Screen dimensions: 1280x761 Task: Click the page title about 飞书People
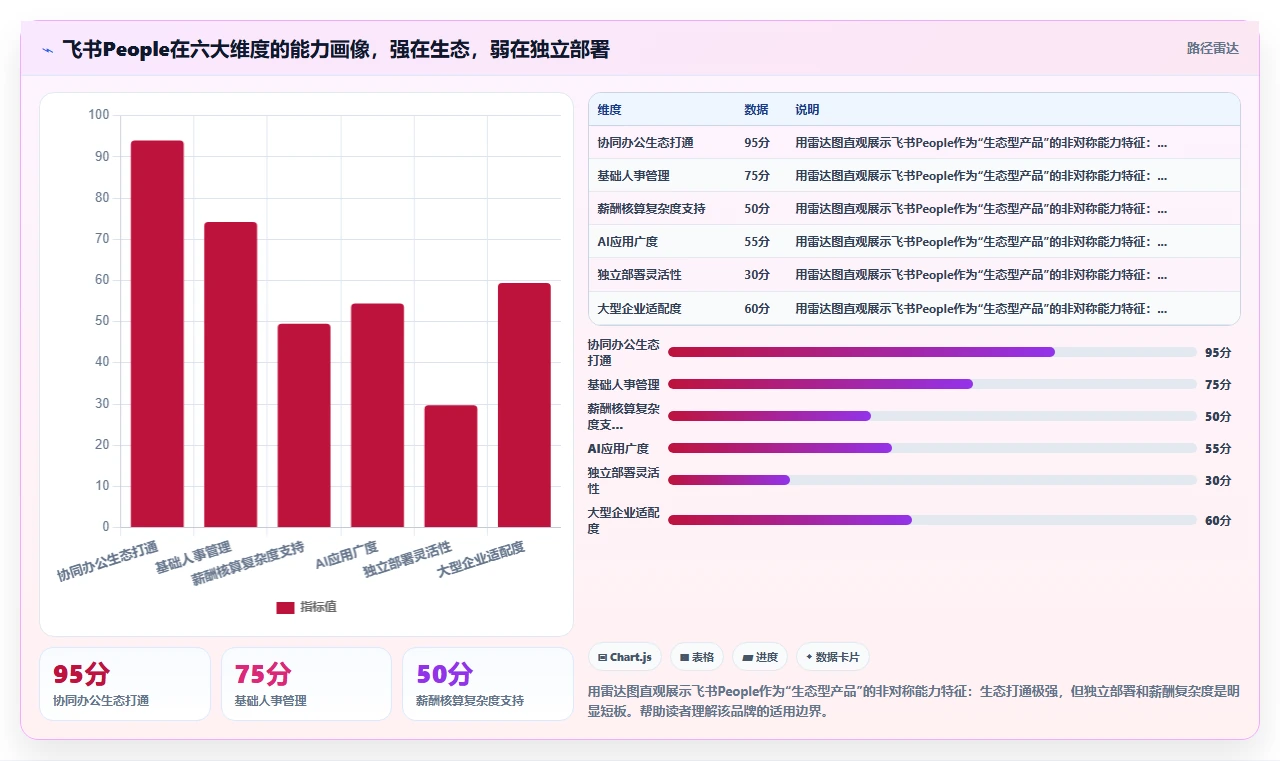click(x=336, y=50)
